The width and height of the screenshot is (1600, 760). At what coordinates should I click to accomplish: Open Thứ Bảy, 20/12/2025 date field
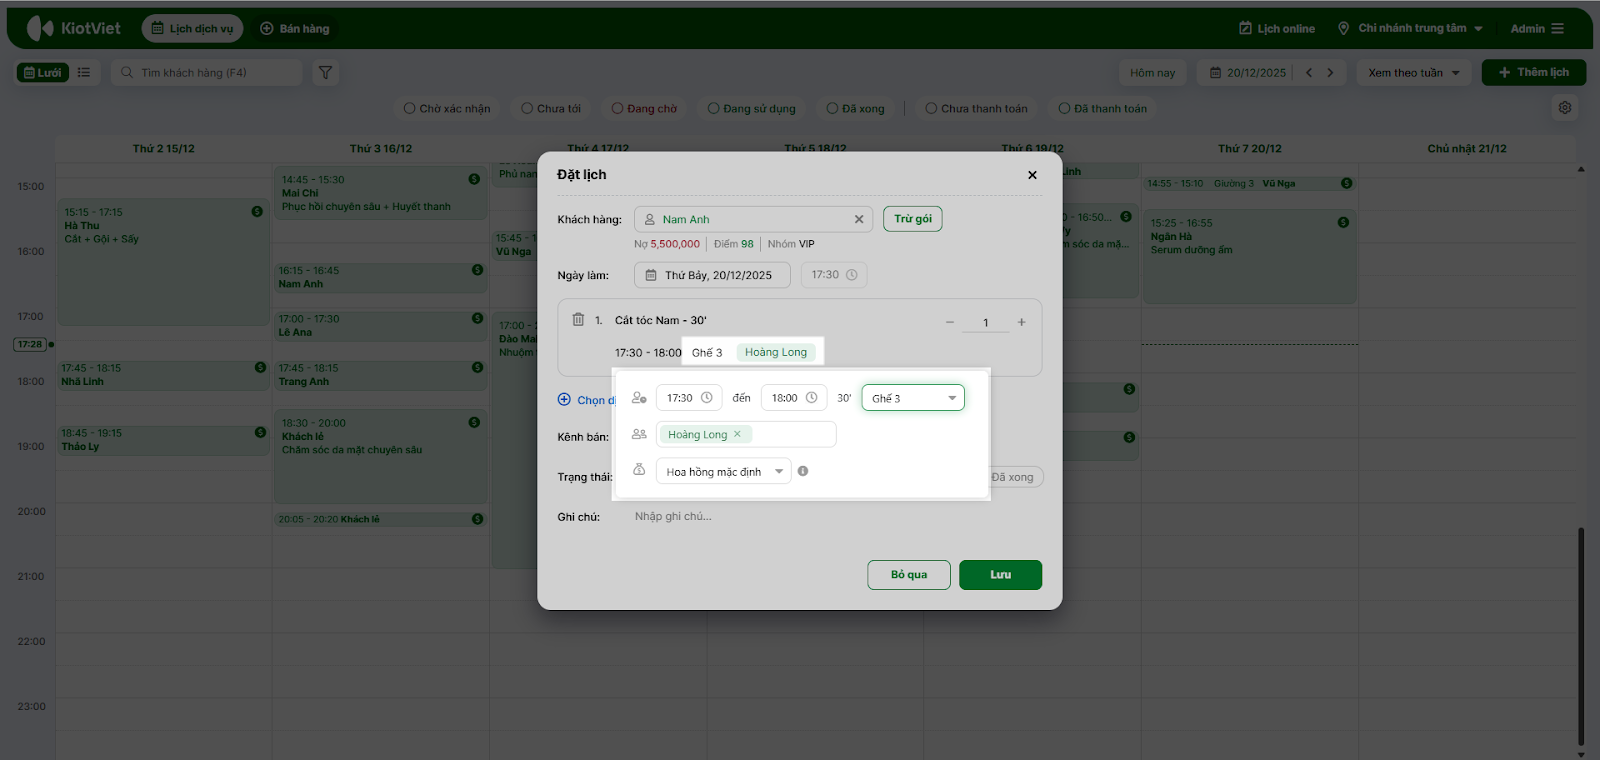(712, 275)
